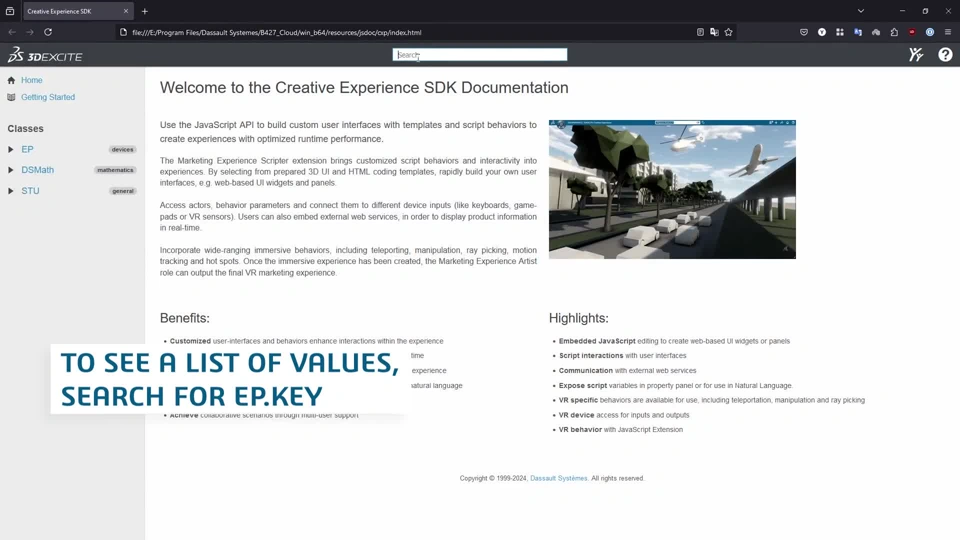This screenshot has height=540, width=960.
Task: Open the Pocket save icon
Action: click(x=804, y=32)
